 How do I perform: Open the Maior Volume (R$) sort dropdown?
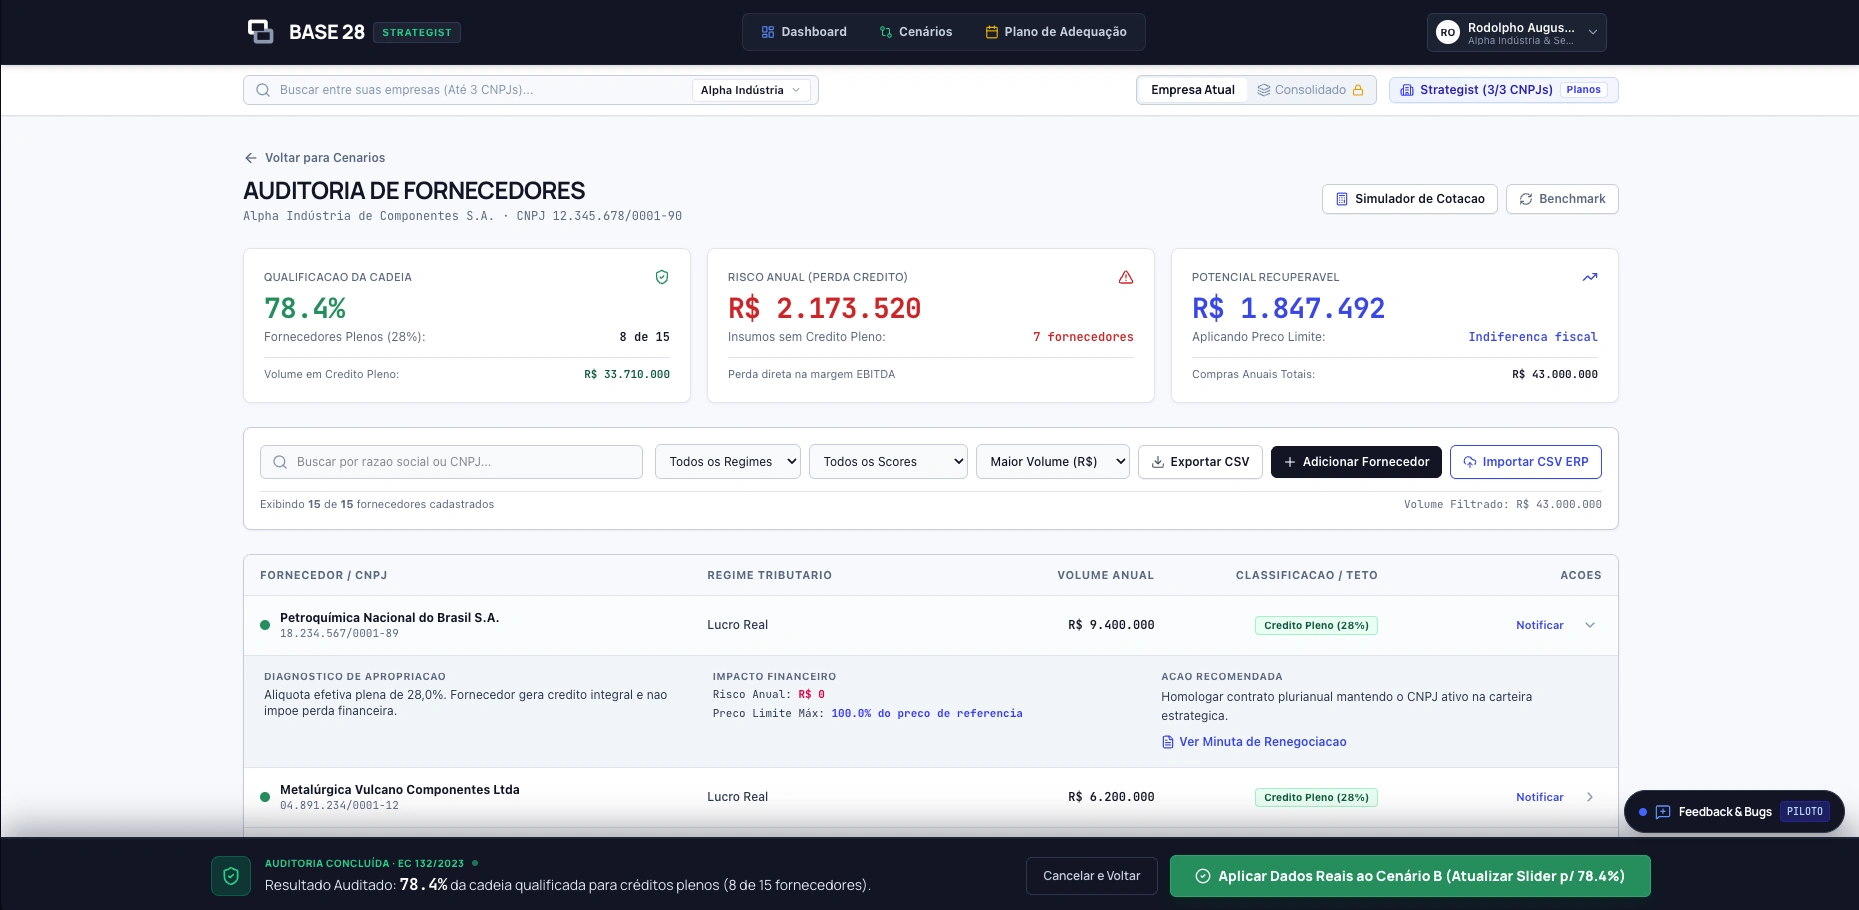(1053, 462)
